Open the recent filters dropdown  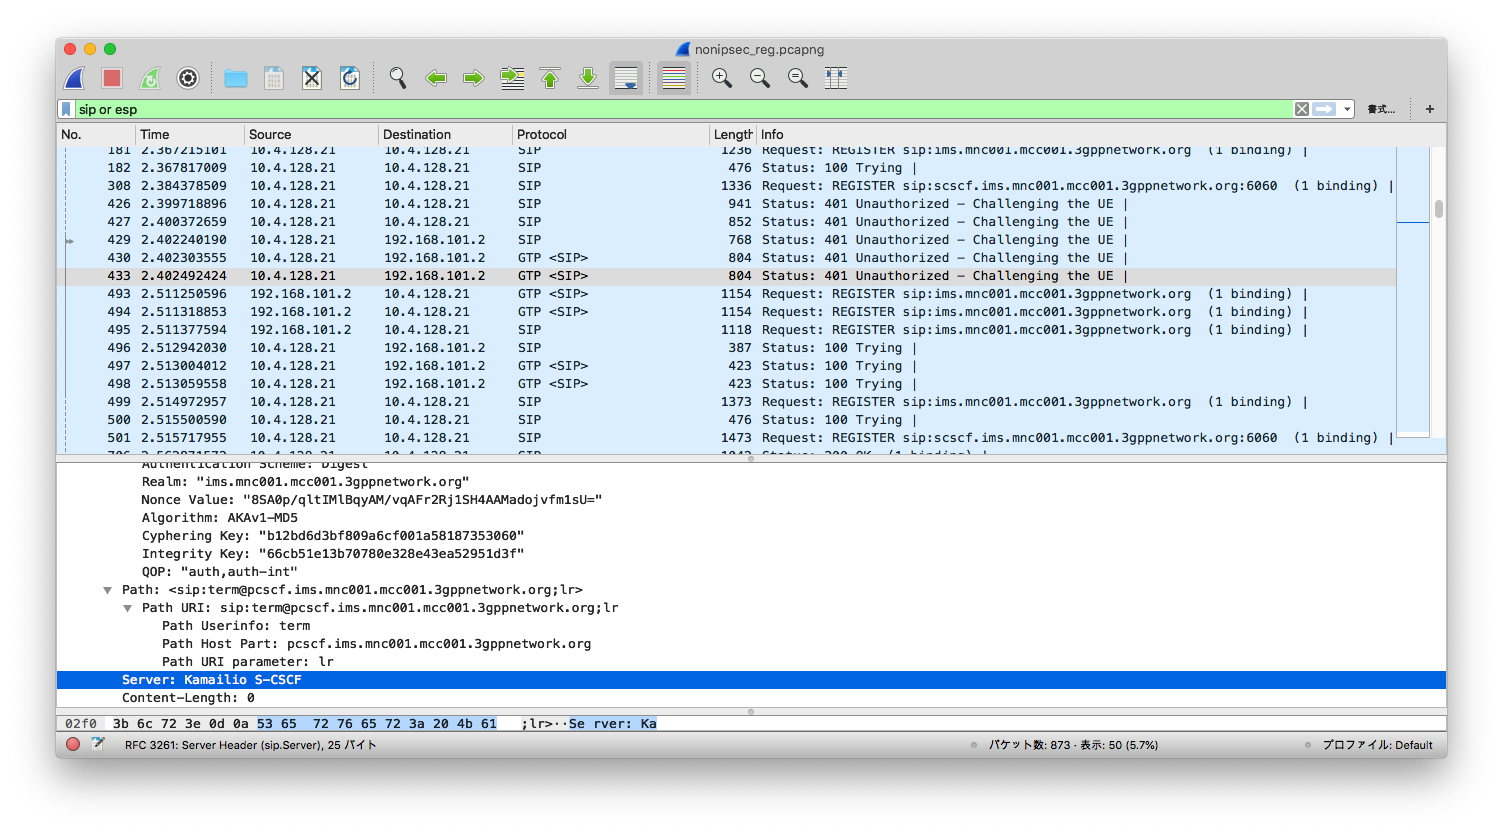point(1347,109)
